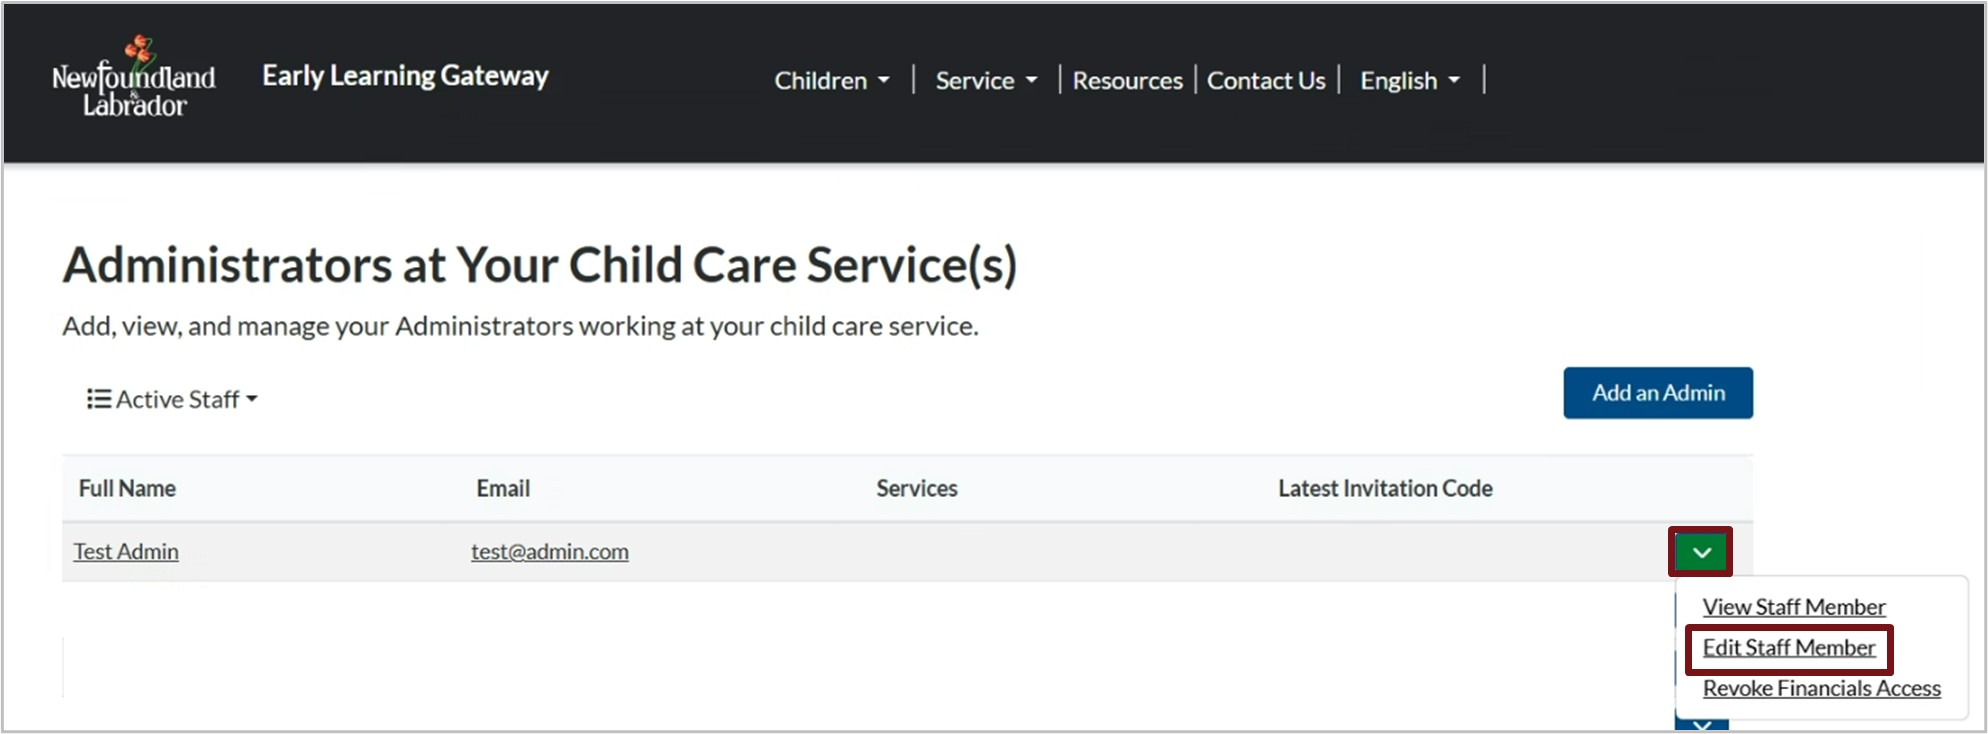Click the Services column header
This screenshot has height=734, width=1988.
pyautogui.click(x=916, y=489)
